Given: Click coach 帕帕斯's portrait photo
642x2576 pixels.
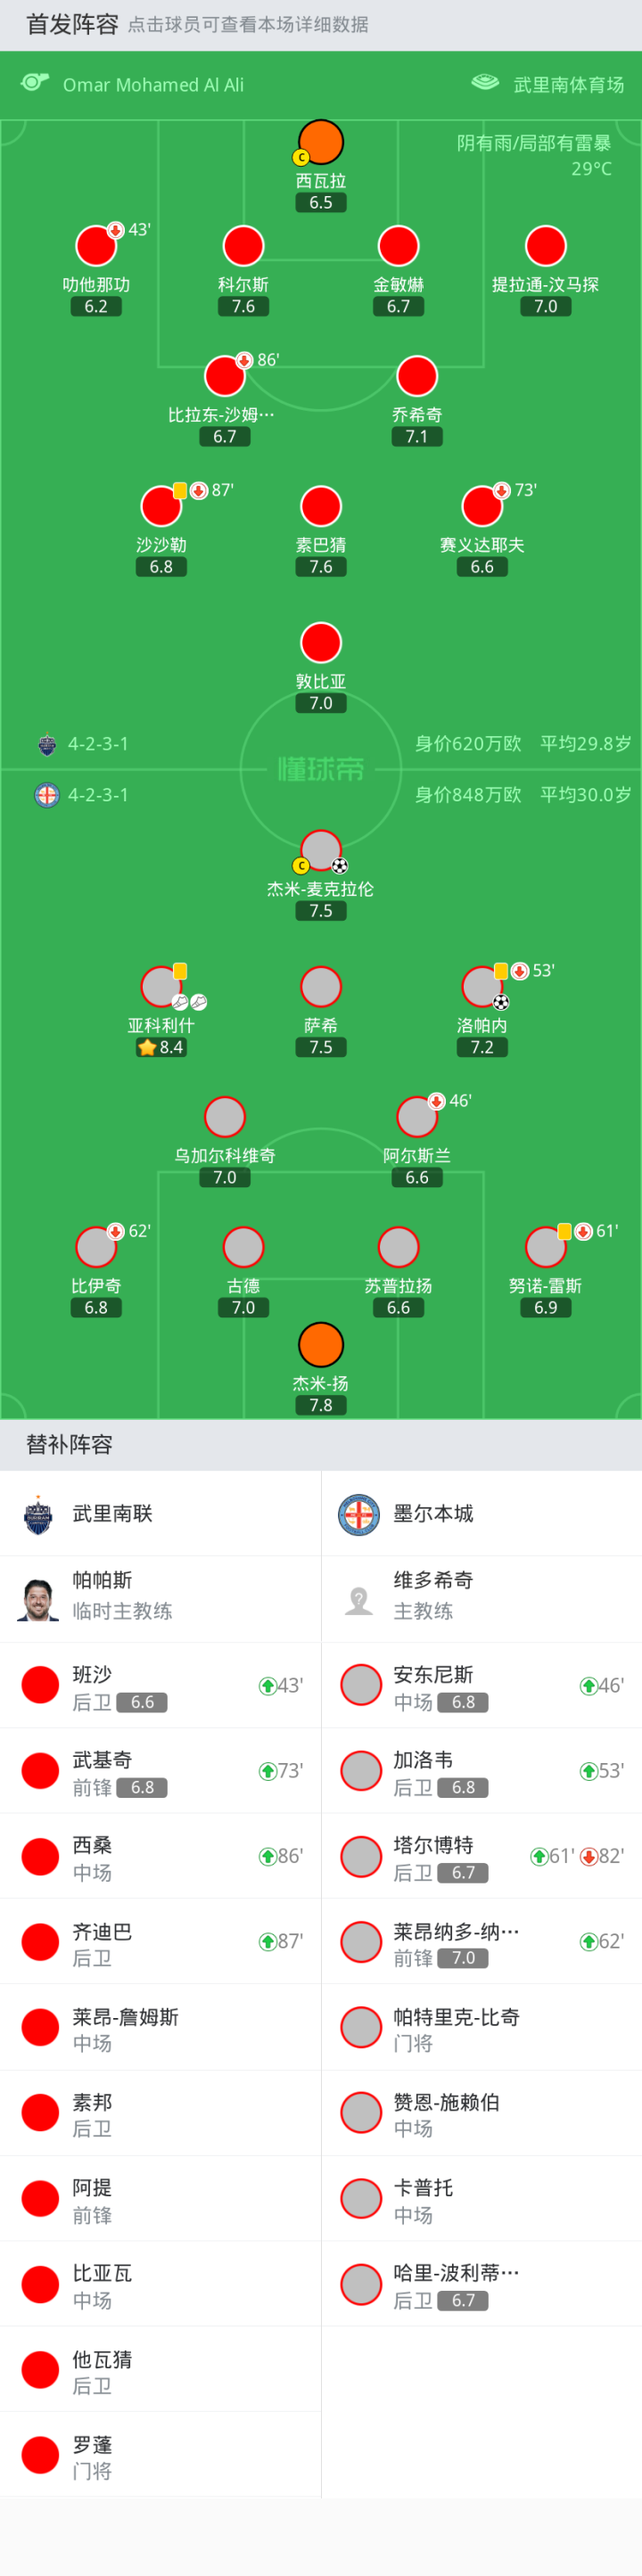Looking at the screenshot, I should [x=38, y=1599].
